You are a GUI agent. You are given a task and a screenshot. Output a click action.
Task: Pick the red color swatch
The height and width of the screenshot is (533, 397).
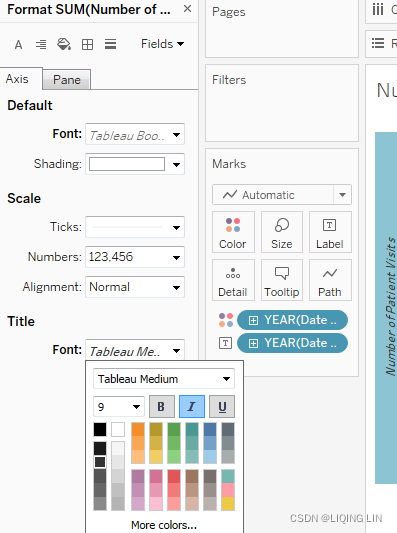(174, 476)
